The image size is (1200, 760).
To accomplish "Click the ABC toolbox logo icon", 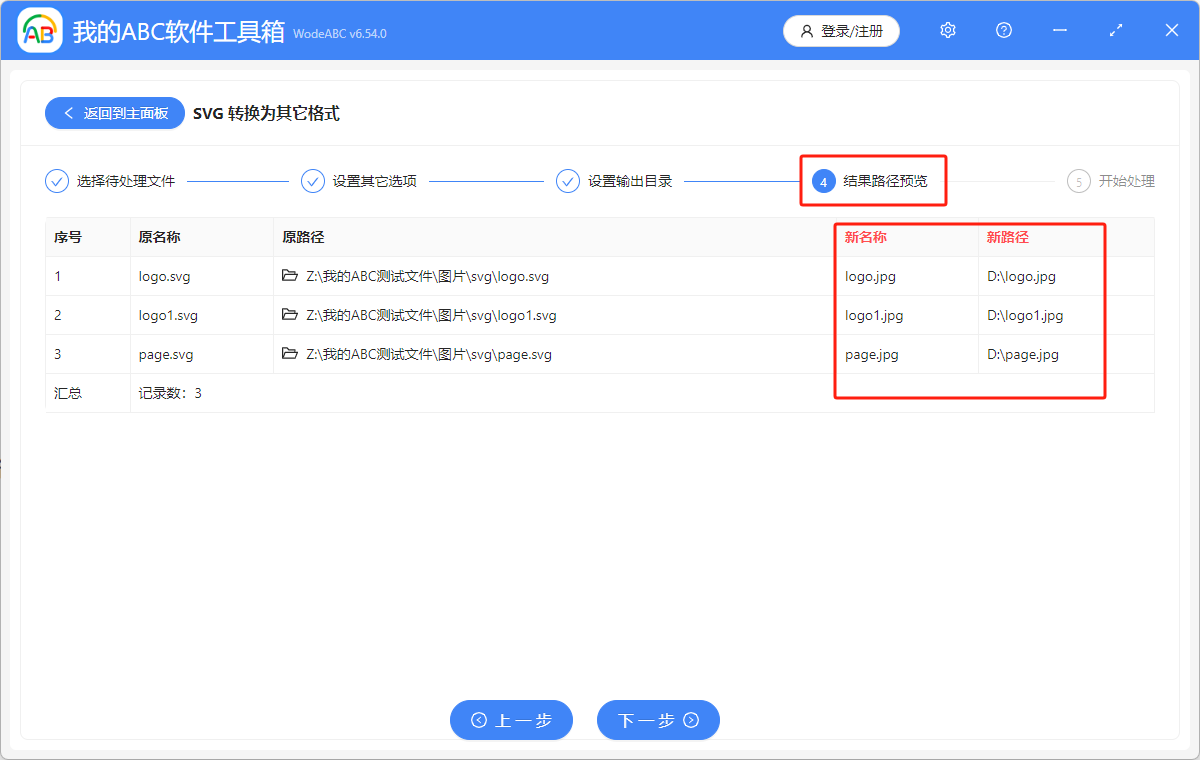I will (x=40, y=30).
